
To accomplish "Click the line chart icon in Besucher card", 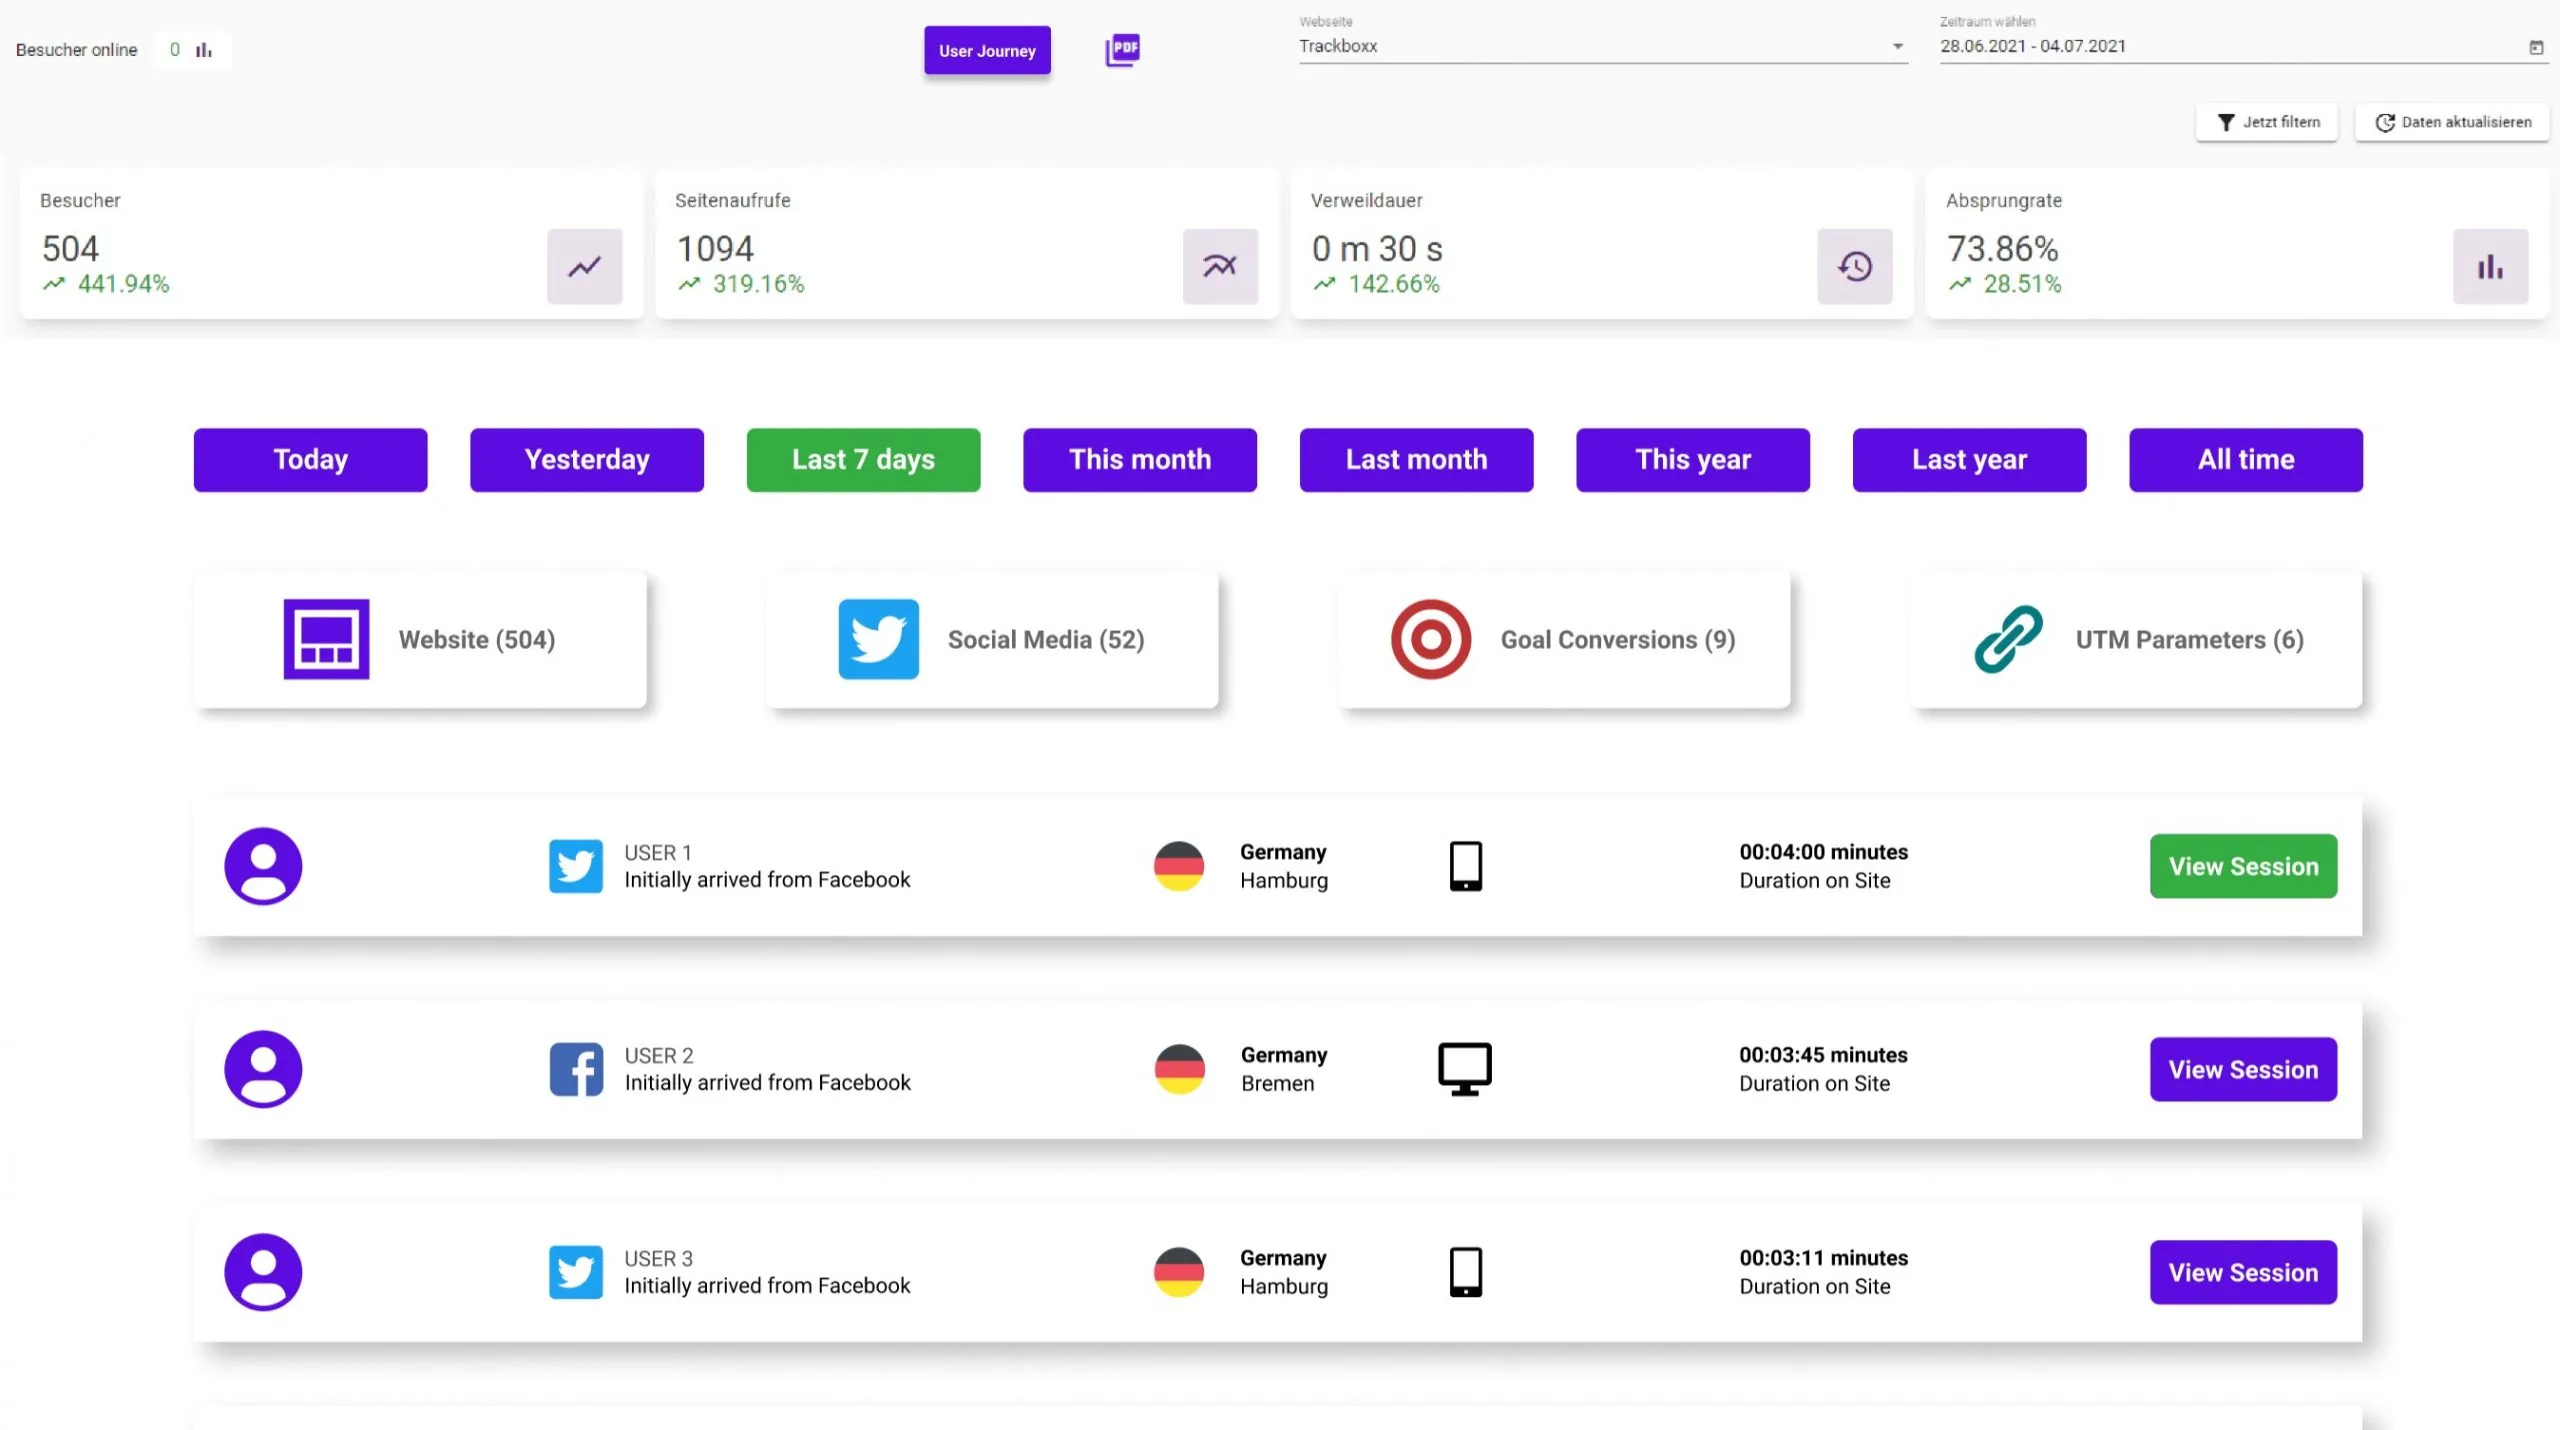I will [x=584, y=266].
